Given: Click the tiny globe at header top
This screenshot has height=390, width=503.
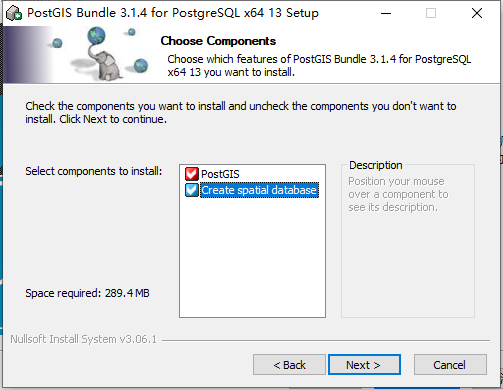Looking at the screenshot, I should coord(132,32).
